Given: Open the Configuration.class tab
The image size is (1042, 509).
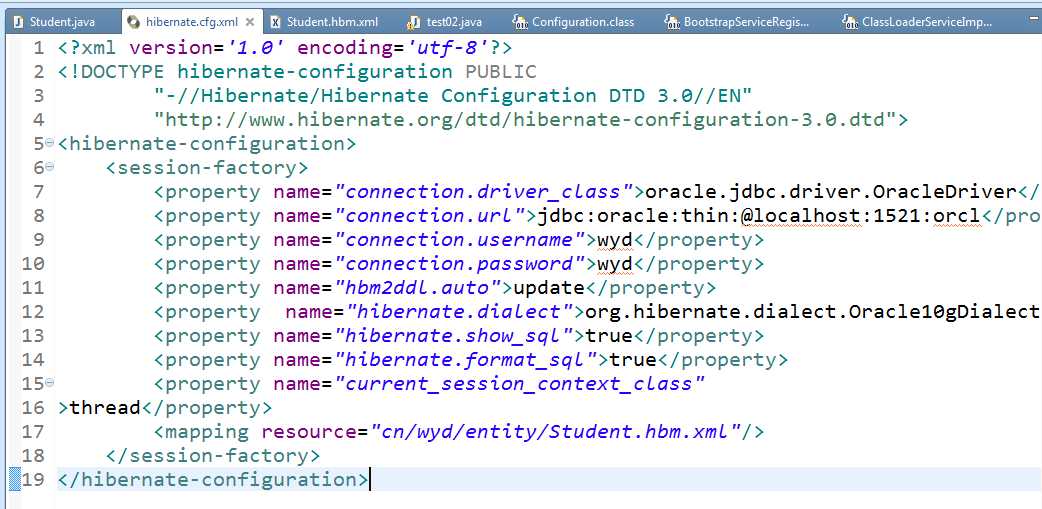Looking at the screenshot, I should coord(574,22).
